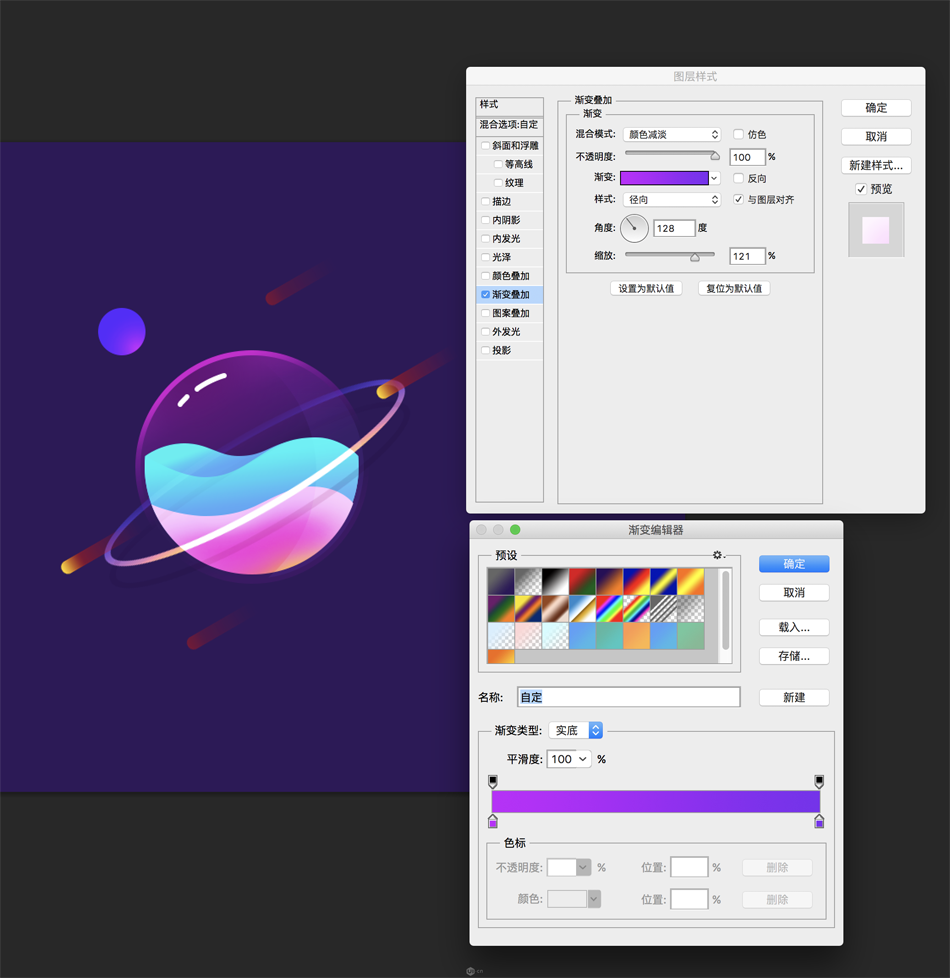Select left purple color stop below gradient
The image size is (950, 978).
click(493, 821)
